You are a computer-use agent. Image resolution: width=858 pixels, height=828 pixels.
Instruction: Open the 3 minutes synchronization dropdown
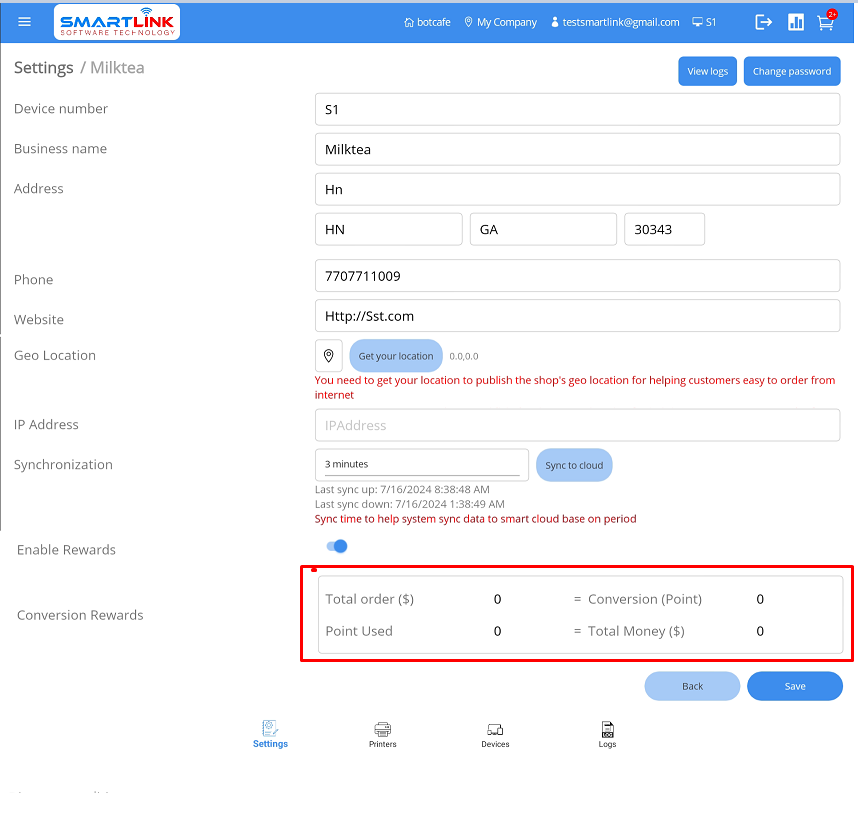coord(421,464)
